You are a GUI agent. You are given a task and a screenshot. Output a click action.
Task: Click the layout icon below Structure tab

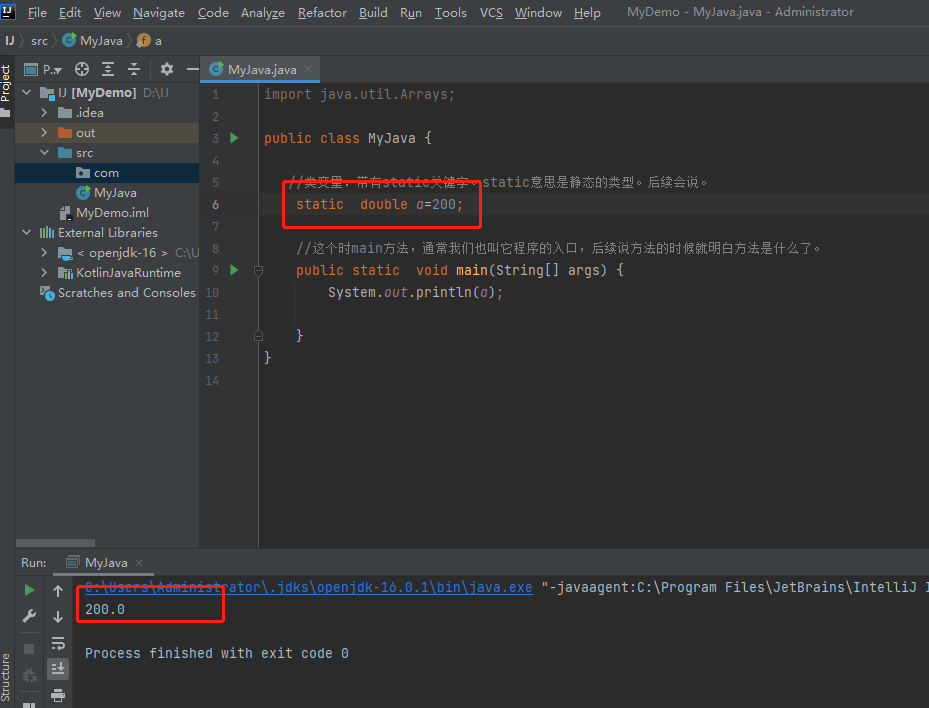pos(29,705)
